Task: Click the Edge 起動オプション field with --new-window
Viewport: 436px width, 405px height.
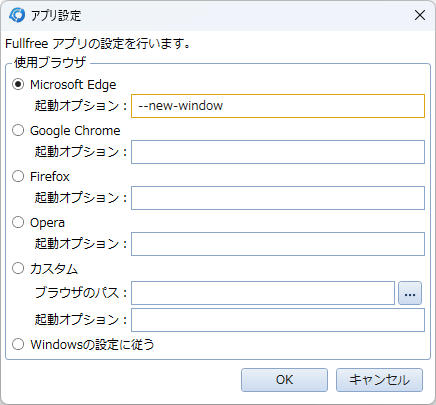Action: coord(278,106)
